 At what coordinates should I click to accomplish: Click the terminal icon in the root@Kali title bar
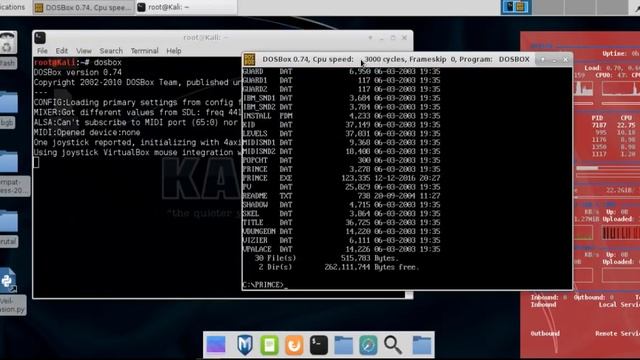40,38
